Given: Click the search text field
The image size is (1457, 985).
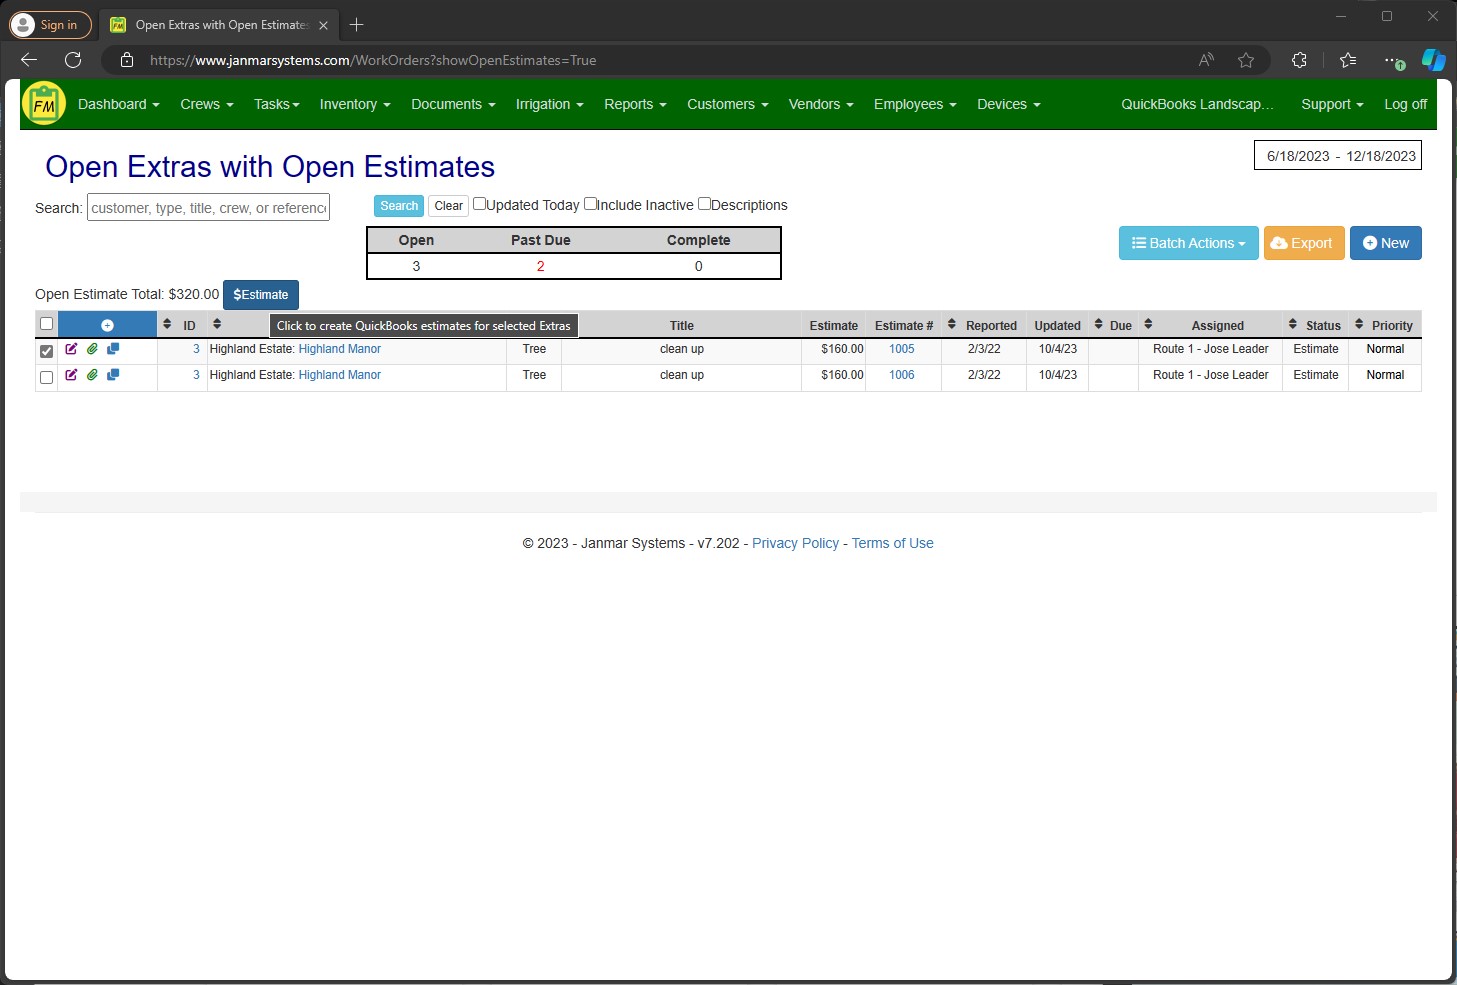Looking at the screenshot, I should click(x=208, y=207).
